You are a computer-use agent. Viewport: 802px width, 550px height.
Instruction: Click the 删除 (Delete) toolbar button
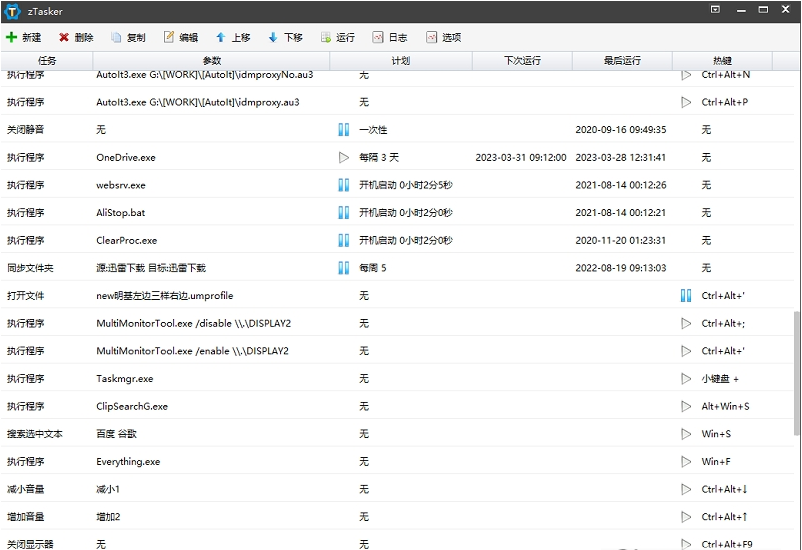pyautogui.click(x=76, y=37)
